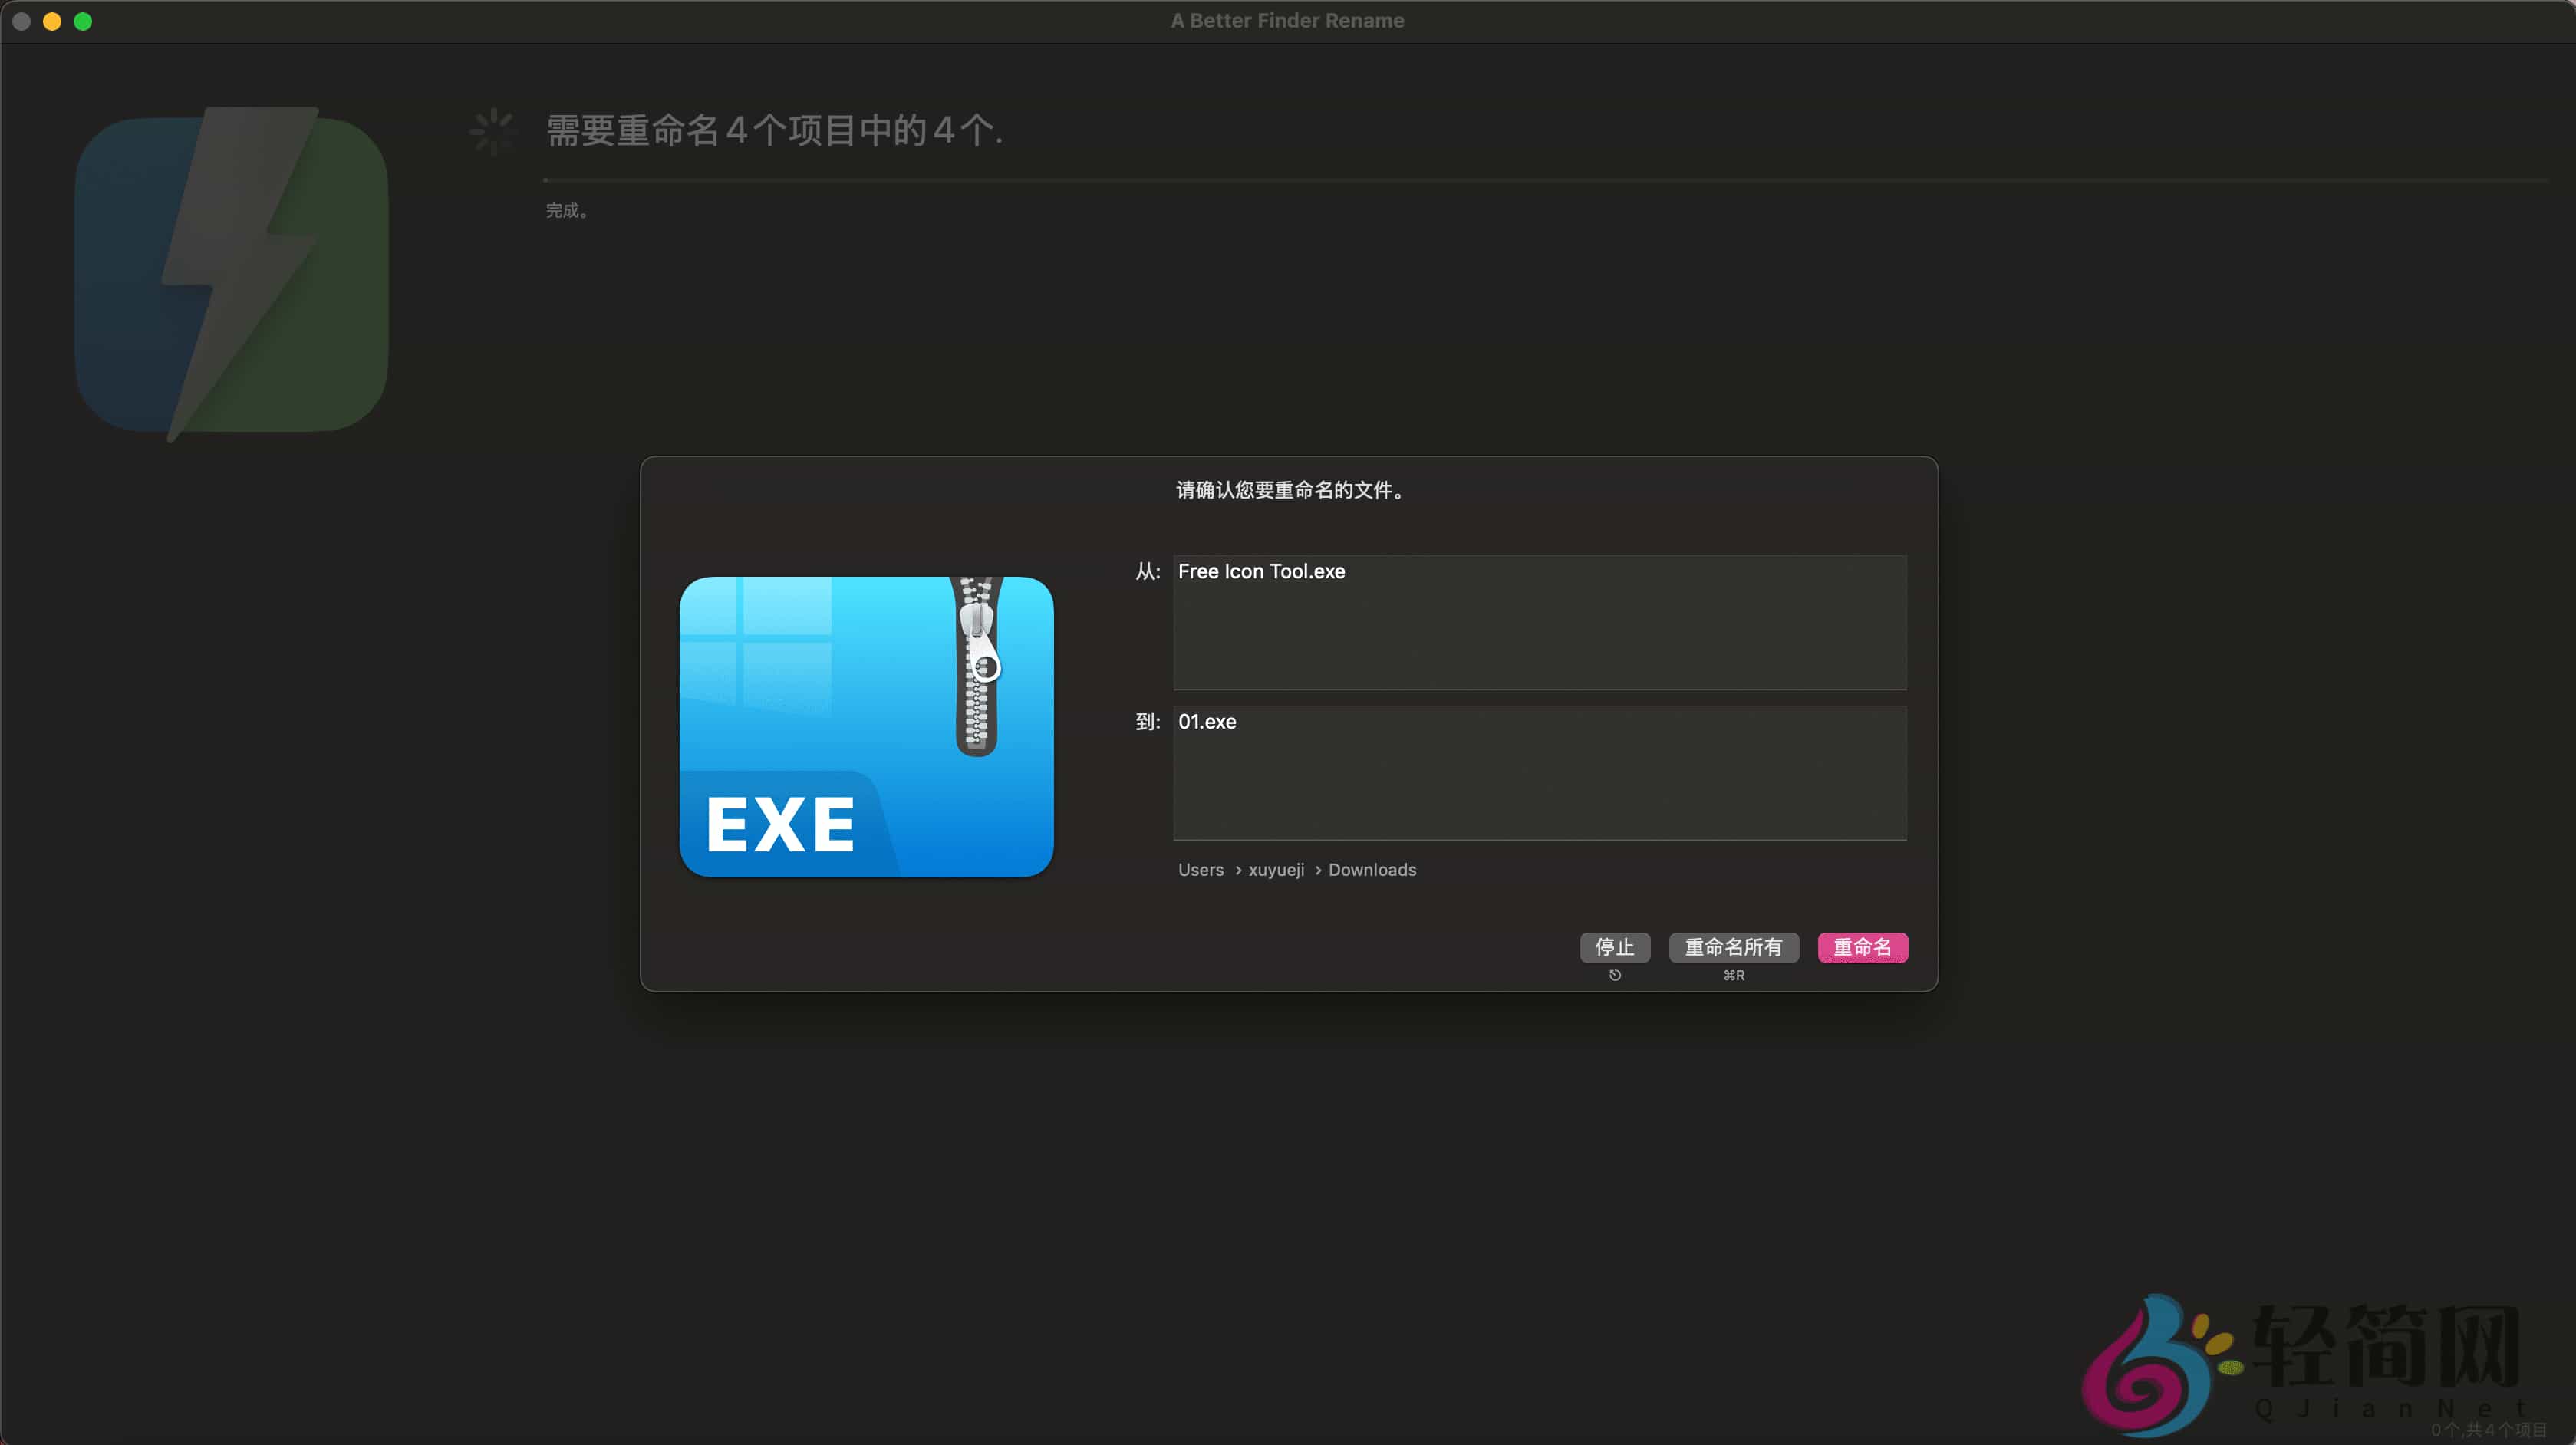Click the green maximize traffic light icon
The image size is (2576, 1445).
pyautogui.click(x=84, y=21)
